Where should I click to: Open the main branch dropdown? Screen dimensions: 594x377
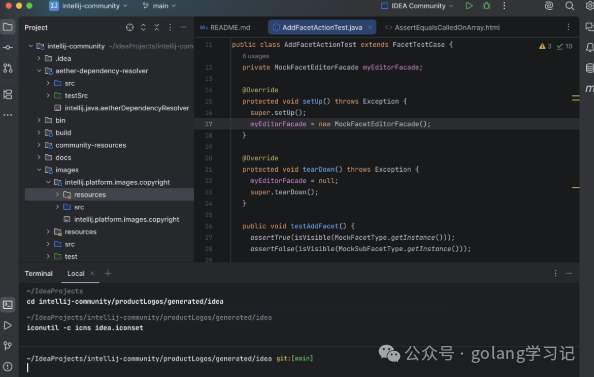159,6
